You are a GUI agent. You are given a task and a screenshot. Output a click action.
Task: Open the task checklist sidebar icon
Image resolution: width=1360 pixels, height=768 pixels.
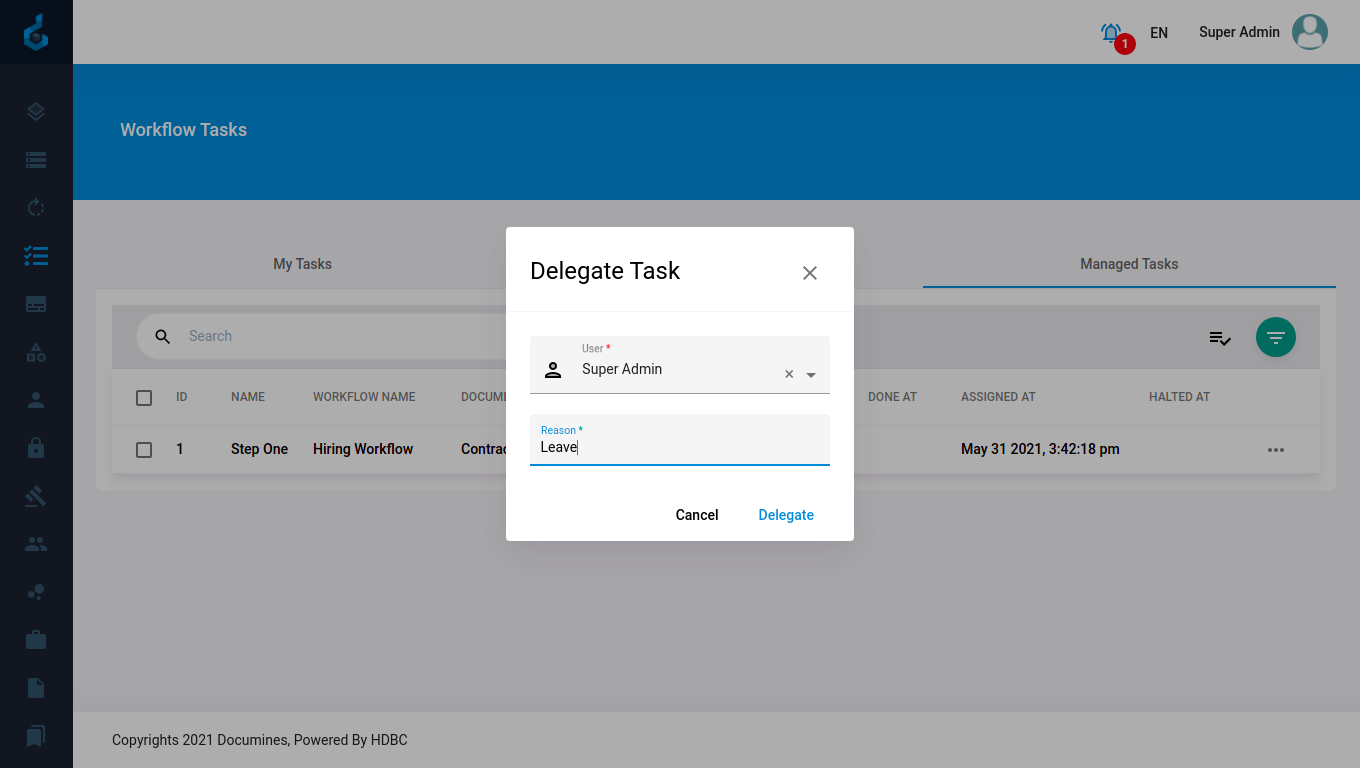click(36, 256)
